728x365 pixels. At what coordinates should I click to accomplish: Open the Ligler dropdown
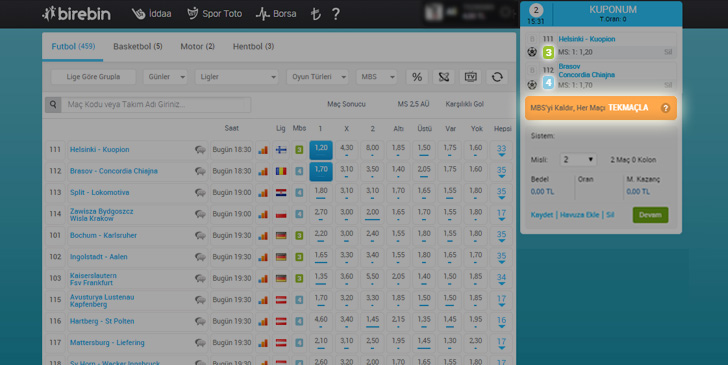click(x=237, y=77)
